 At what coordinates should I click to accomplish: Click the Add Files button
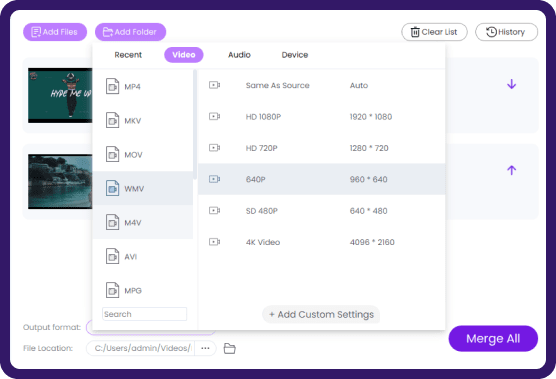pos(55,32)
